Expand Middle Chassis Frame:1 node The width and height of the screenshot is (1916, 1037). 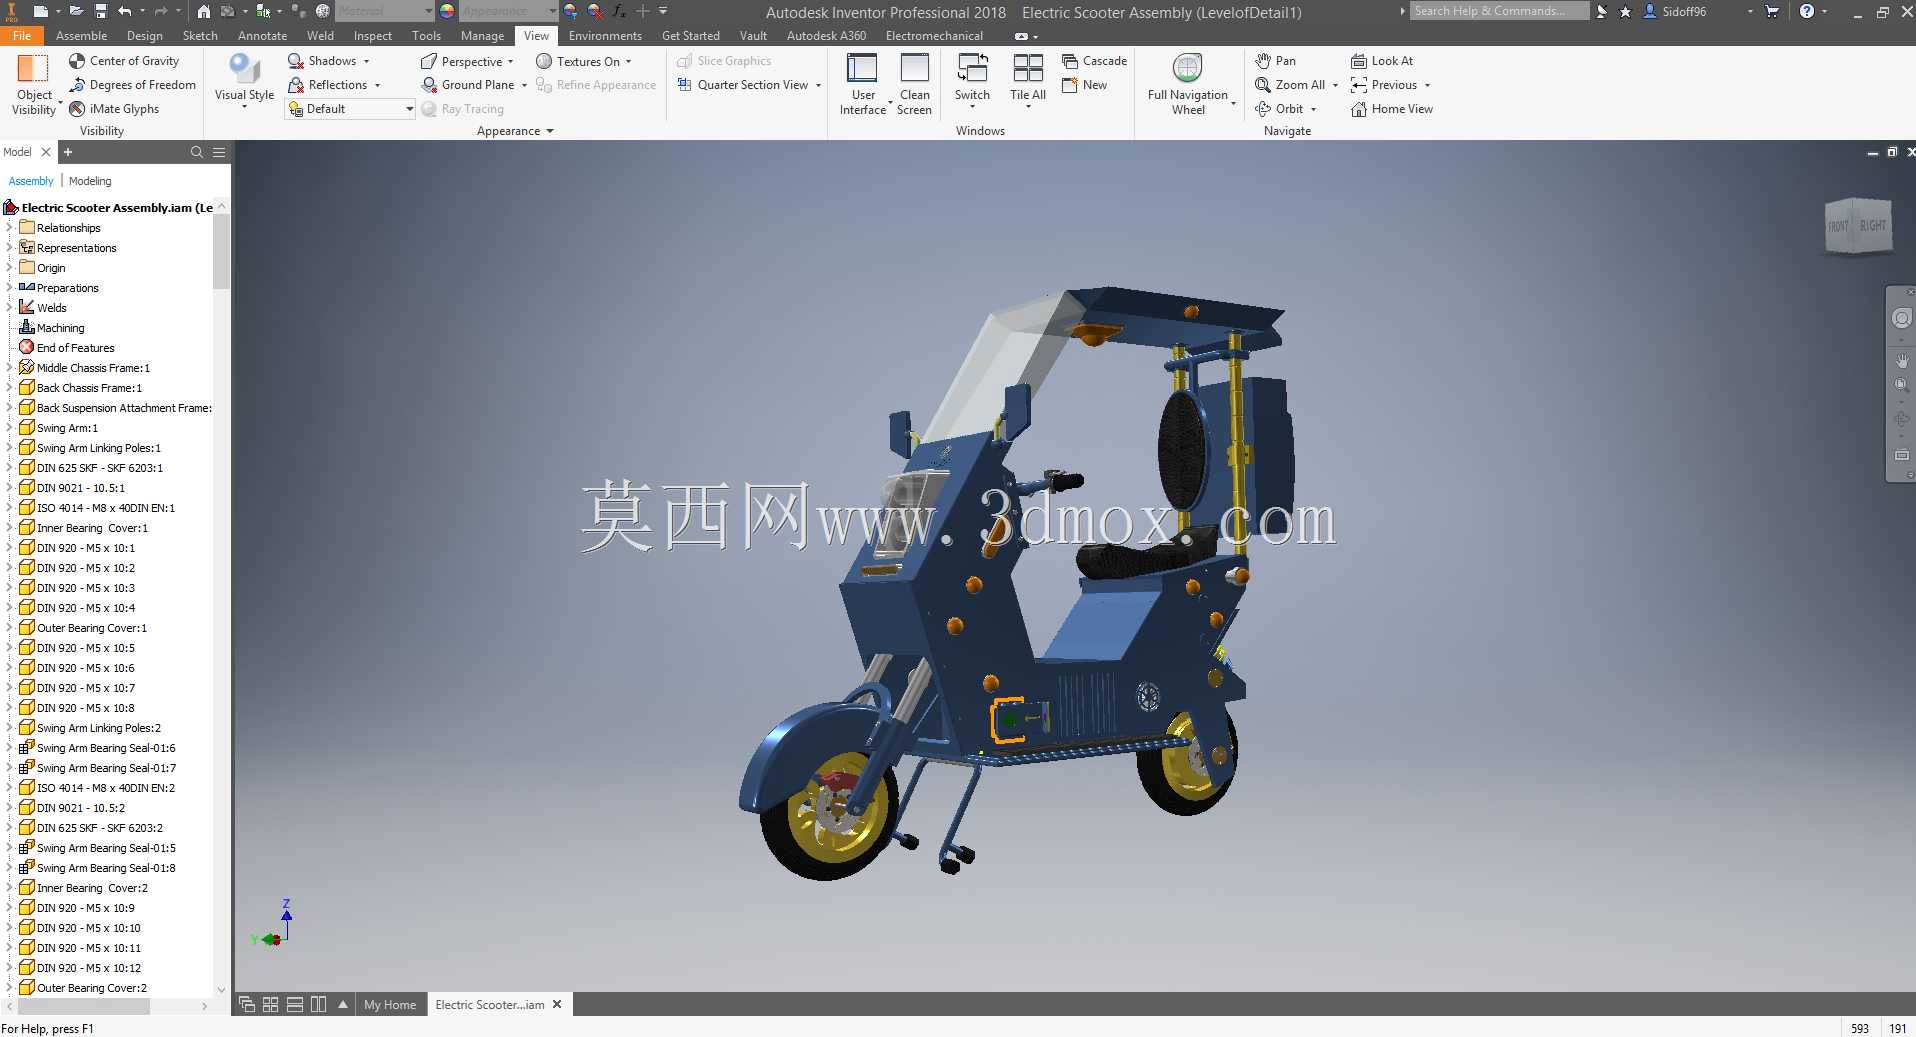9,368
